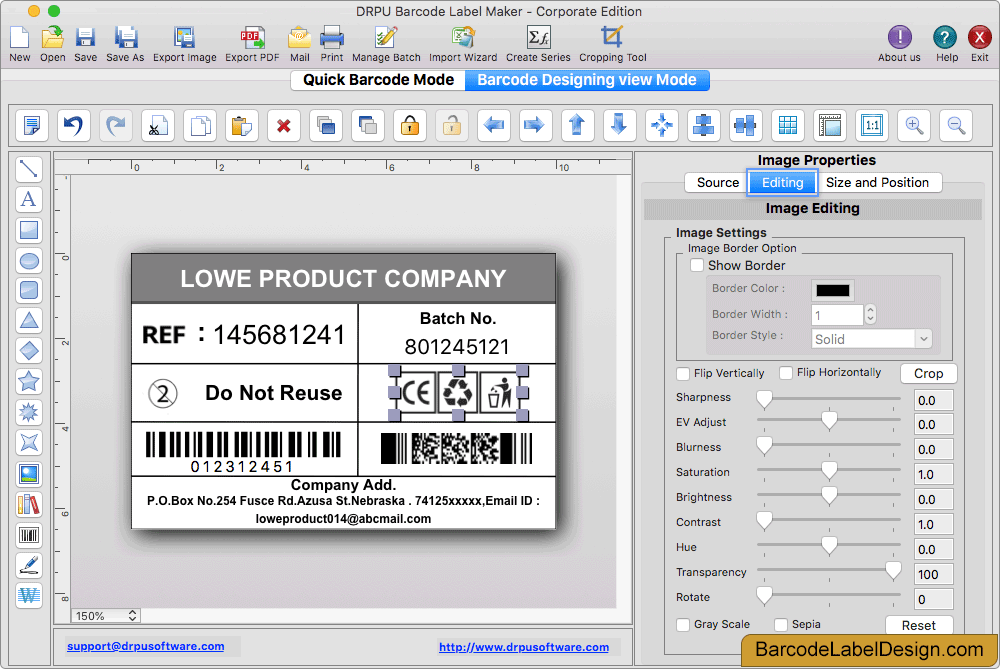Screen dimensions: 1000x669
Task: Click the Sharpness value field
Action: [934, 401]
